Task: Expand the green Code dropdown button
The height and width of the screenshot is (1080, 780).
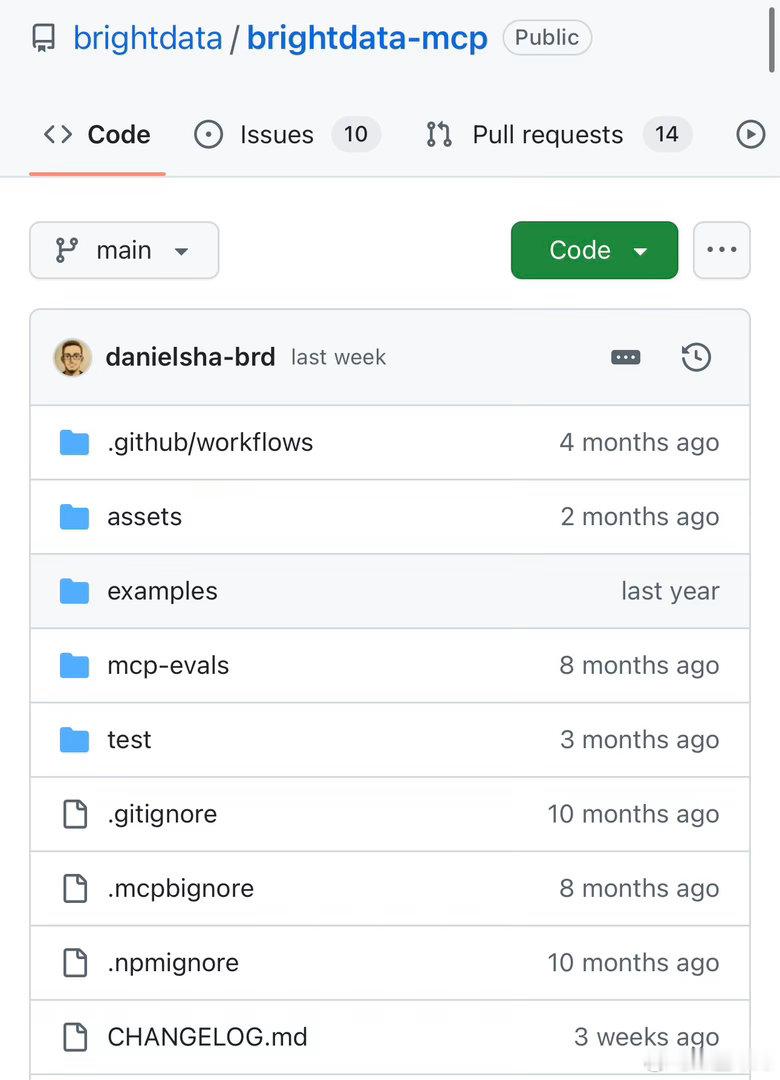Action: (595, 250)
